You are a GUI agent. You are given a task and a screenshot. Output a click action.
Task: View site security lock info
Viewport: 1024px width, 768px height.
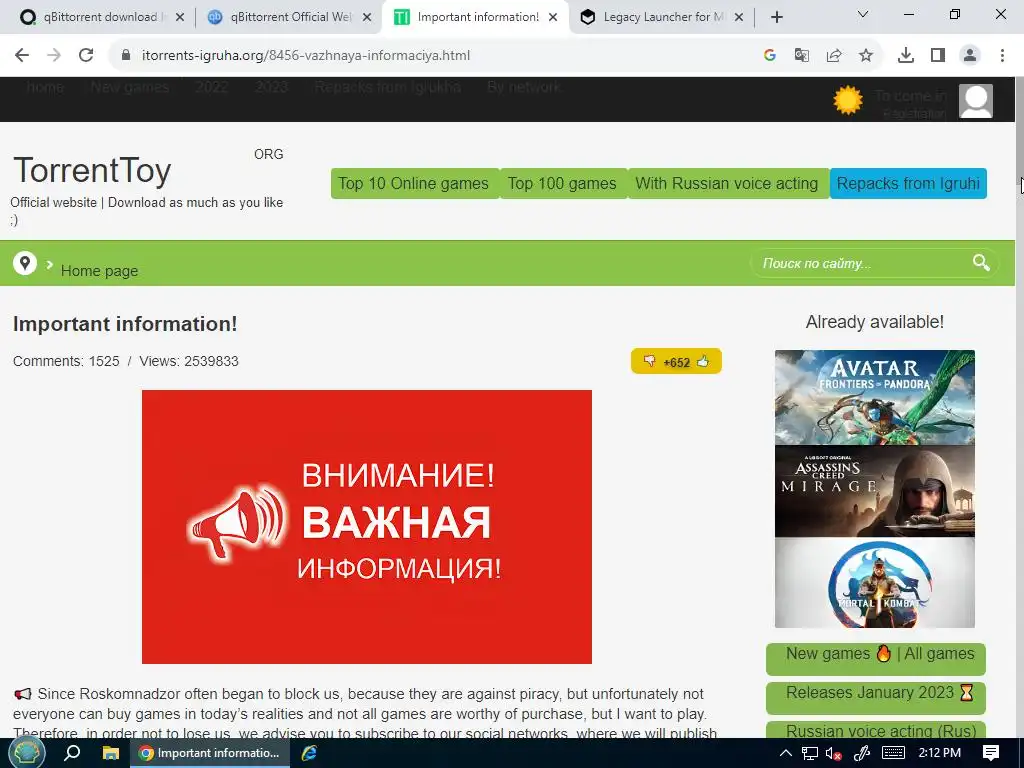click(126, 56)
